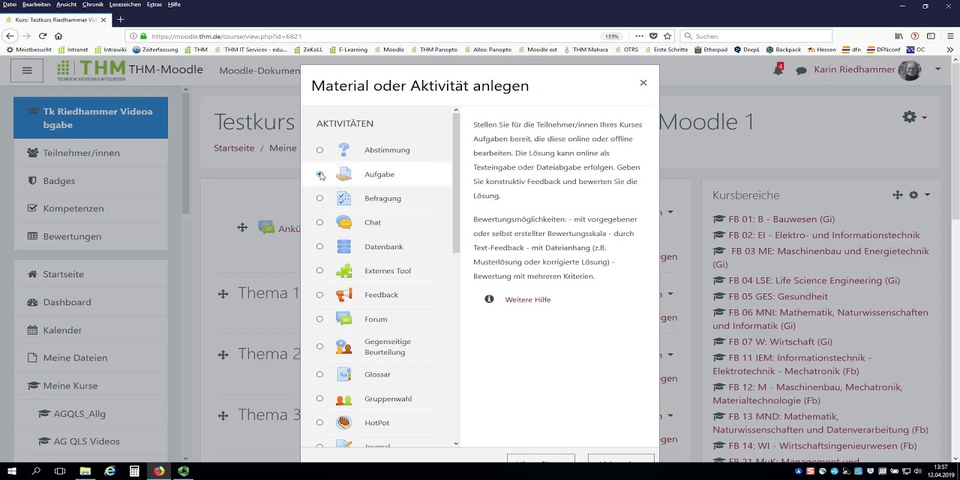The image size is (960, 480).
Task: Open FB 05 GES: Gesundheit category
Action: coord(778,297)
